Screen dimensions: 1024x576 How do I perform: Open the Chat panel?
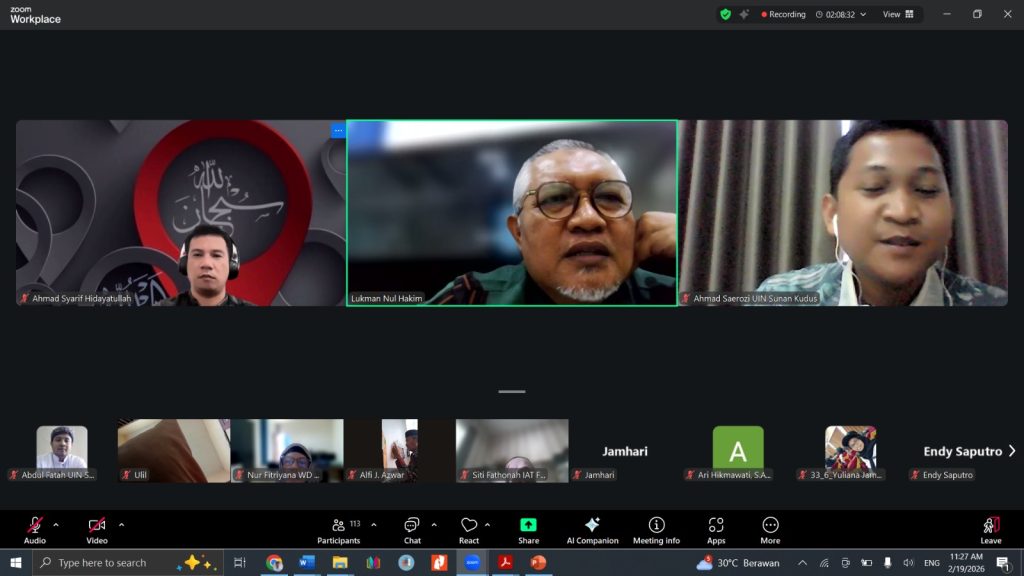412,530
